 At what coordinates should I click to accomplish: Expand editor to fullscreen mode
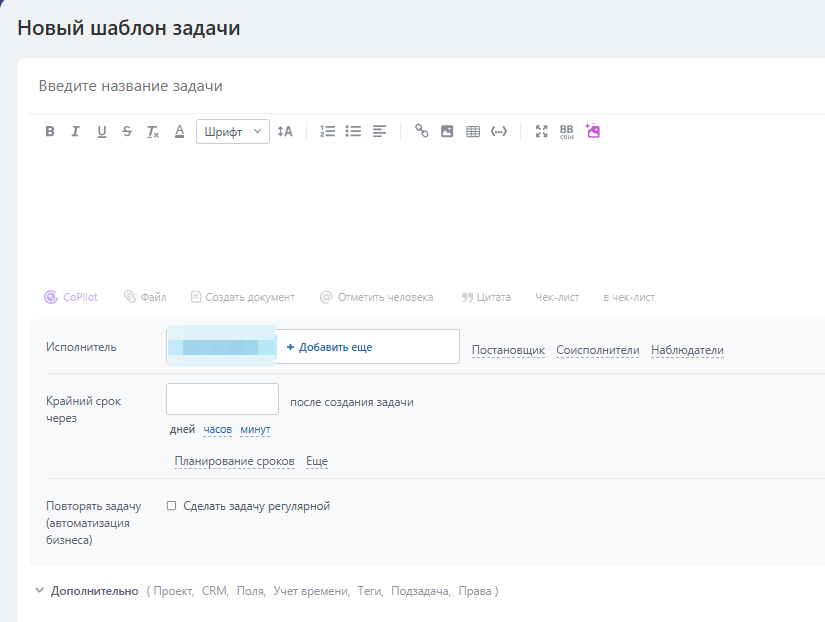[542, 131]
